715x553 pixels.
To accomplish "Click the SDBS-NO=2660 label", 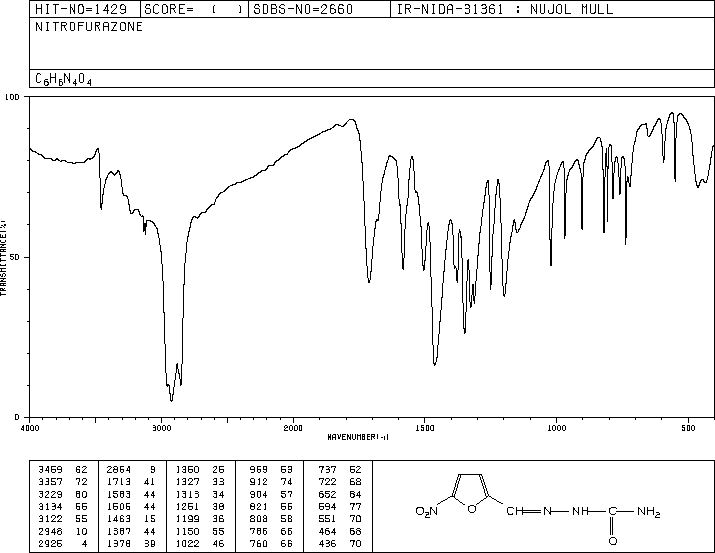I will pyautogui.click(x=303, y=9).
